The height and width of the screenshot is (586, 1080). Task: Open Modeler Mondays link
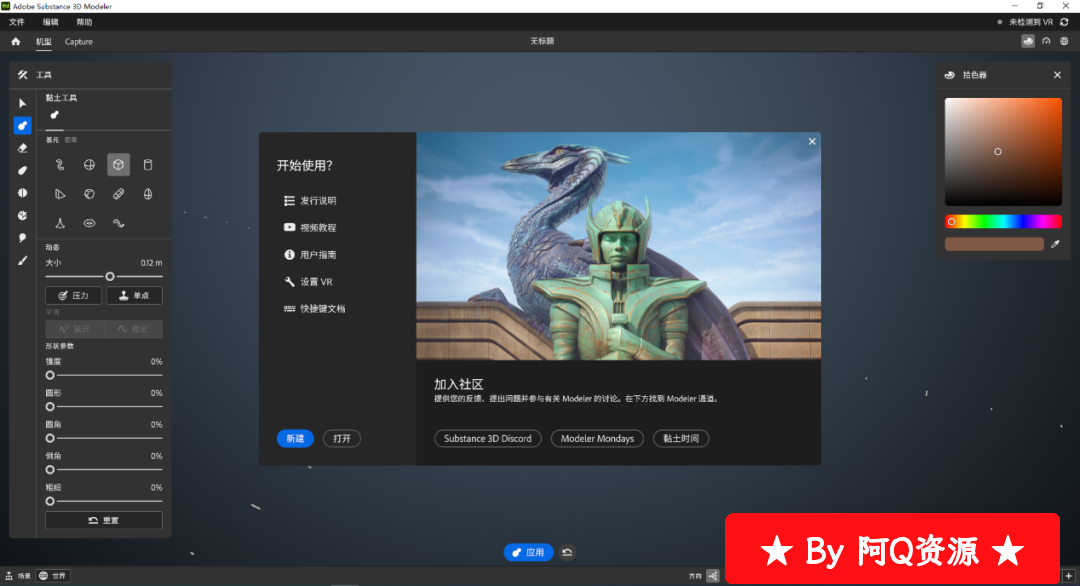click(x=597, y=439)
